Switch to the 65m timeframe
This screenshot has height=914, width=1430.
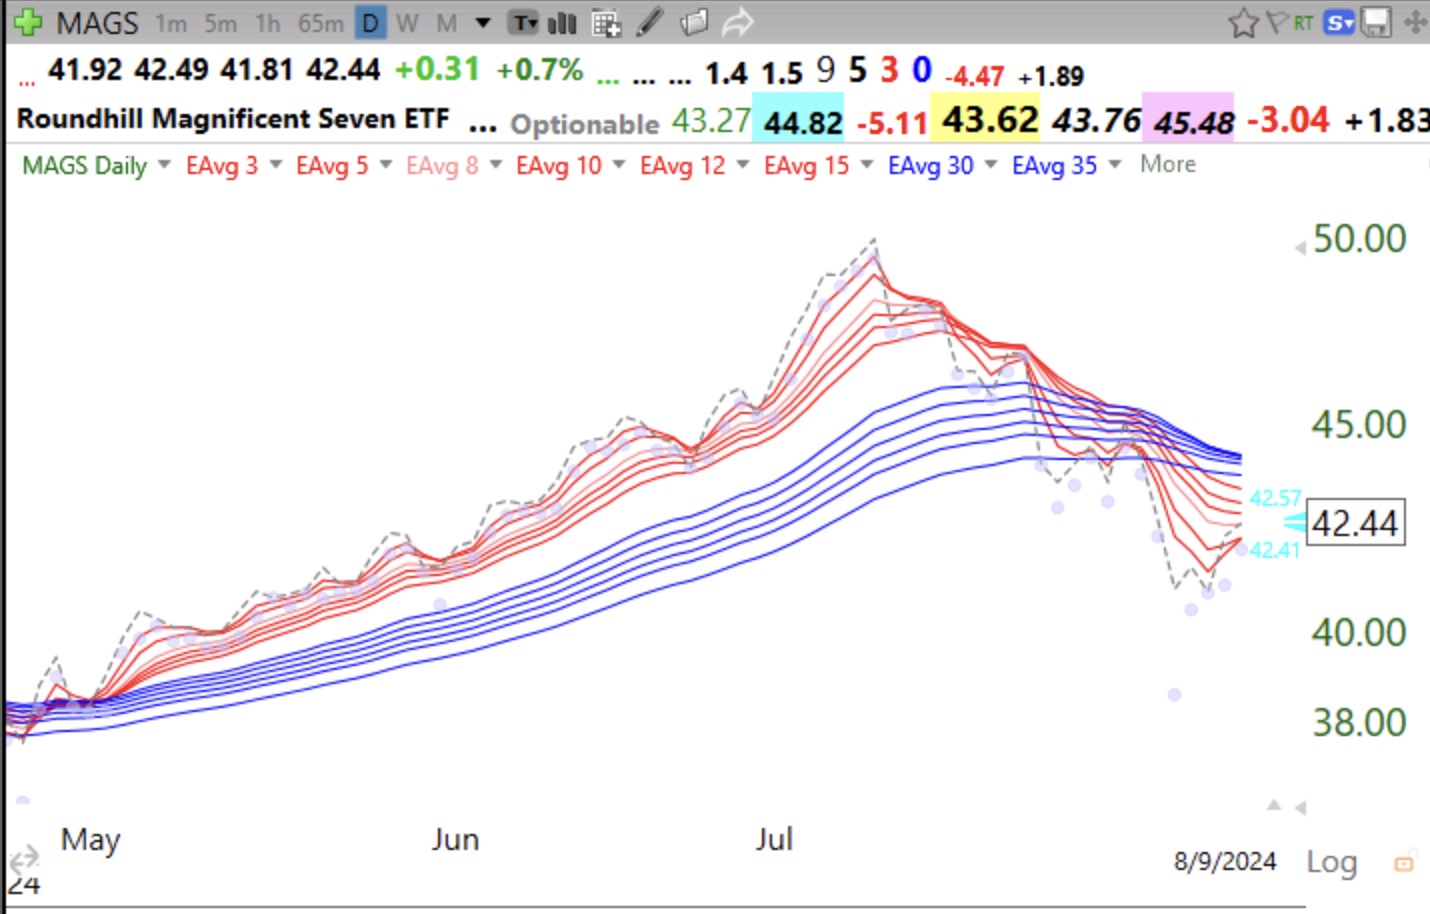point(320,23)
